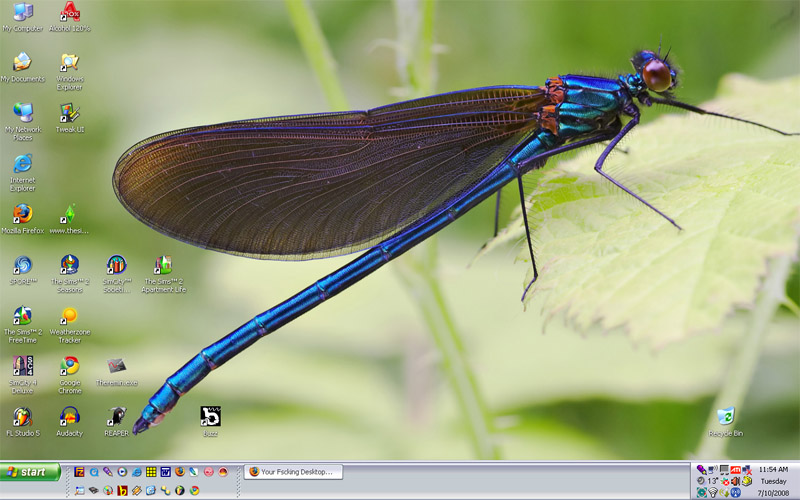Image resolution: width=800 pixels, height=500 pixels.
Task: Launch Google Chrome from the desktop
Action: pos(69,366)
